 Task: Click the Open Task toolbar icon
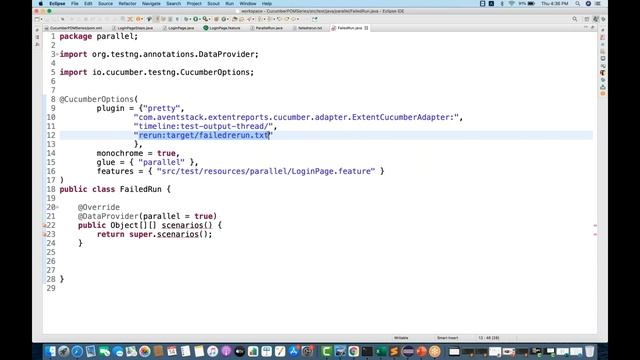pyautogui.click(x=241, y=19)
